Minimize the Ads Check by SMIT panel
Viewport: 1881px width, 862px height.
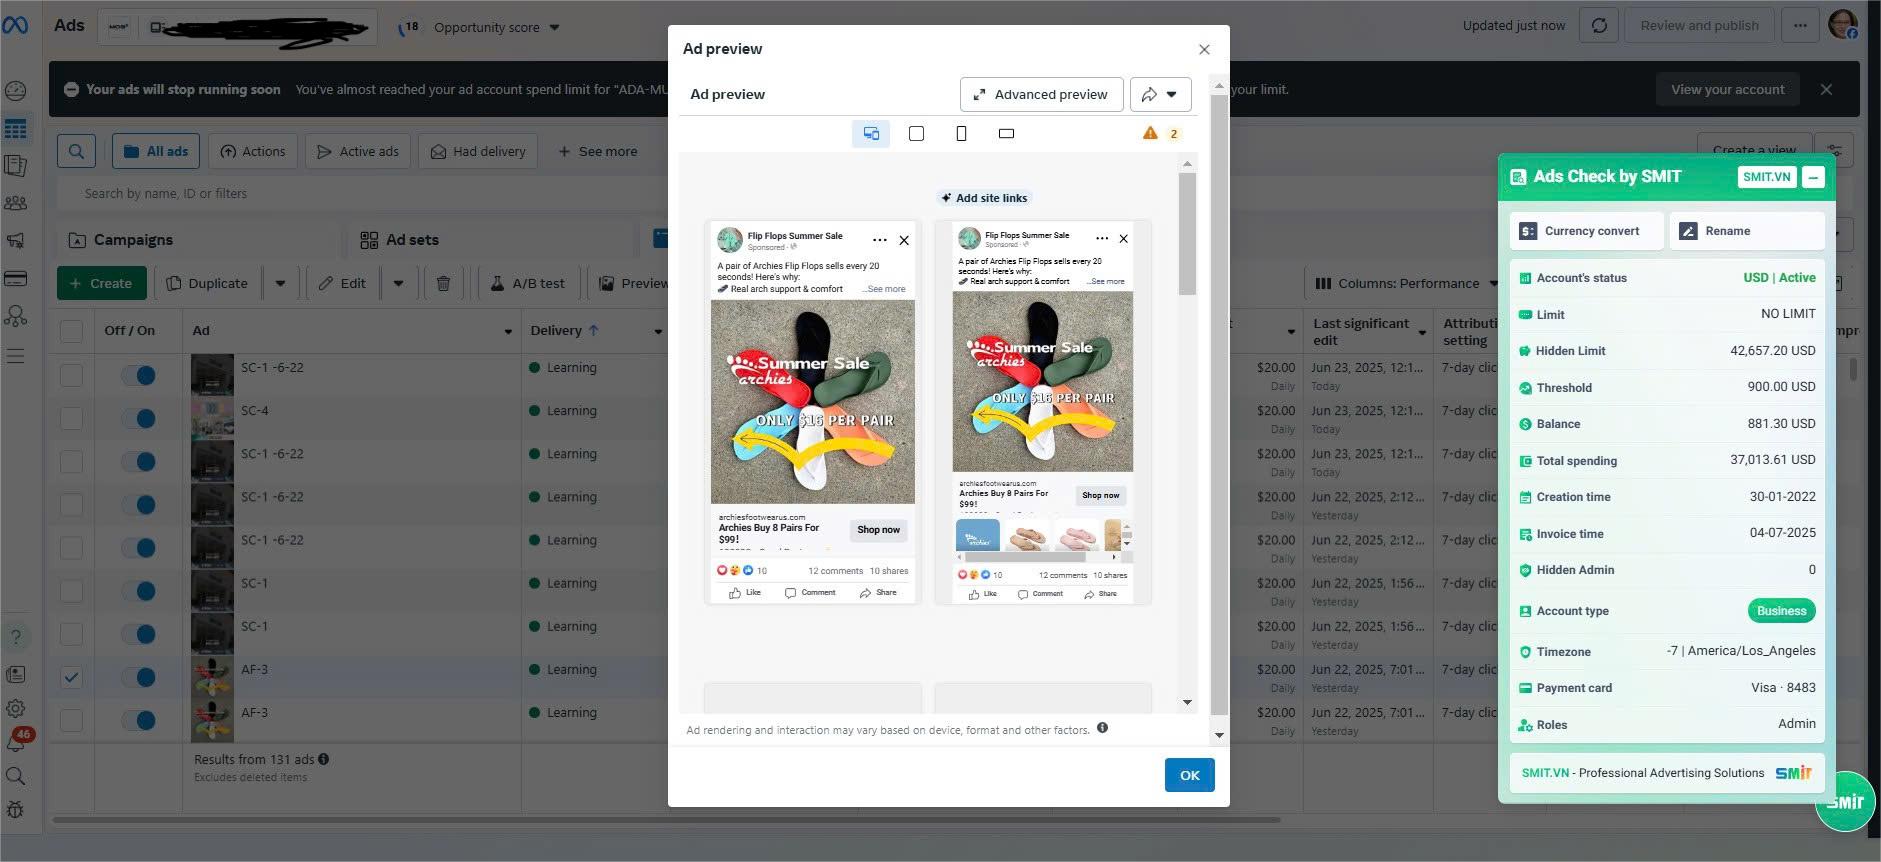pyautogui.click(x=1813, y=177)
